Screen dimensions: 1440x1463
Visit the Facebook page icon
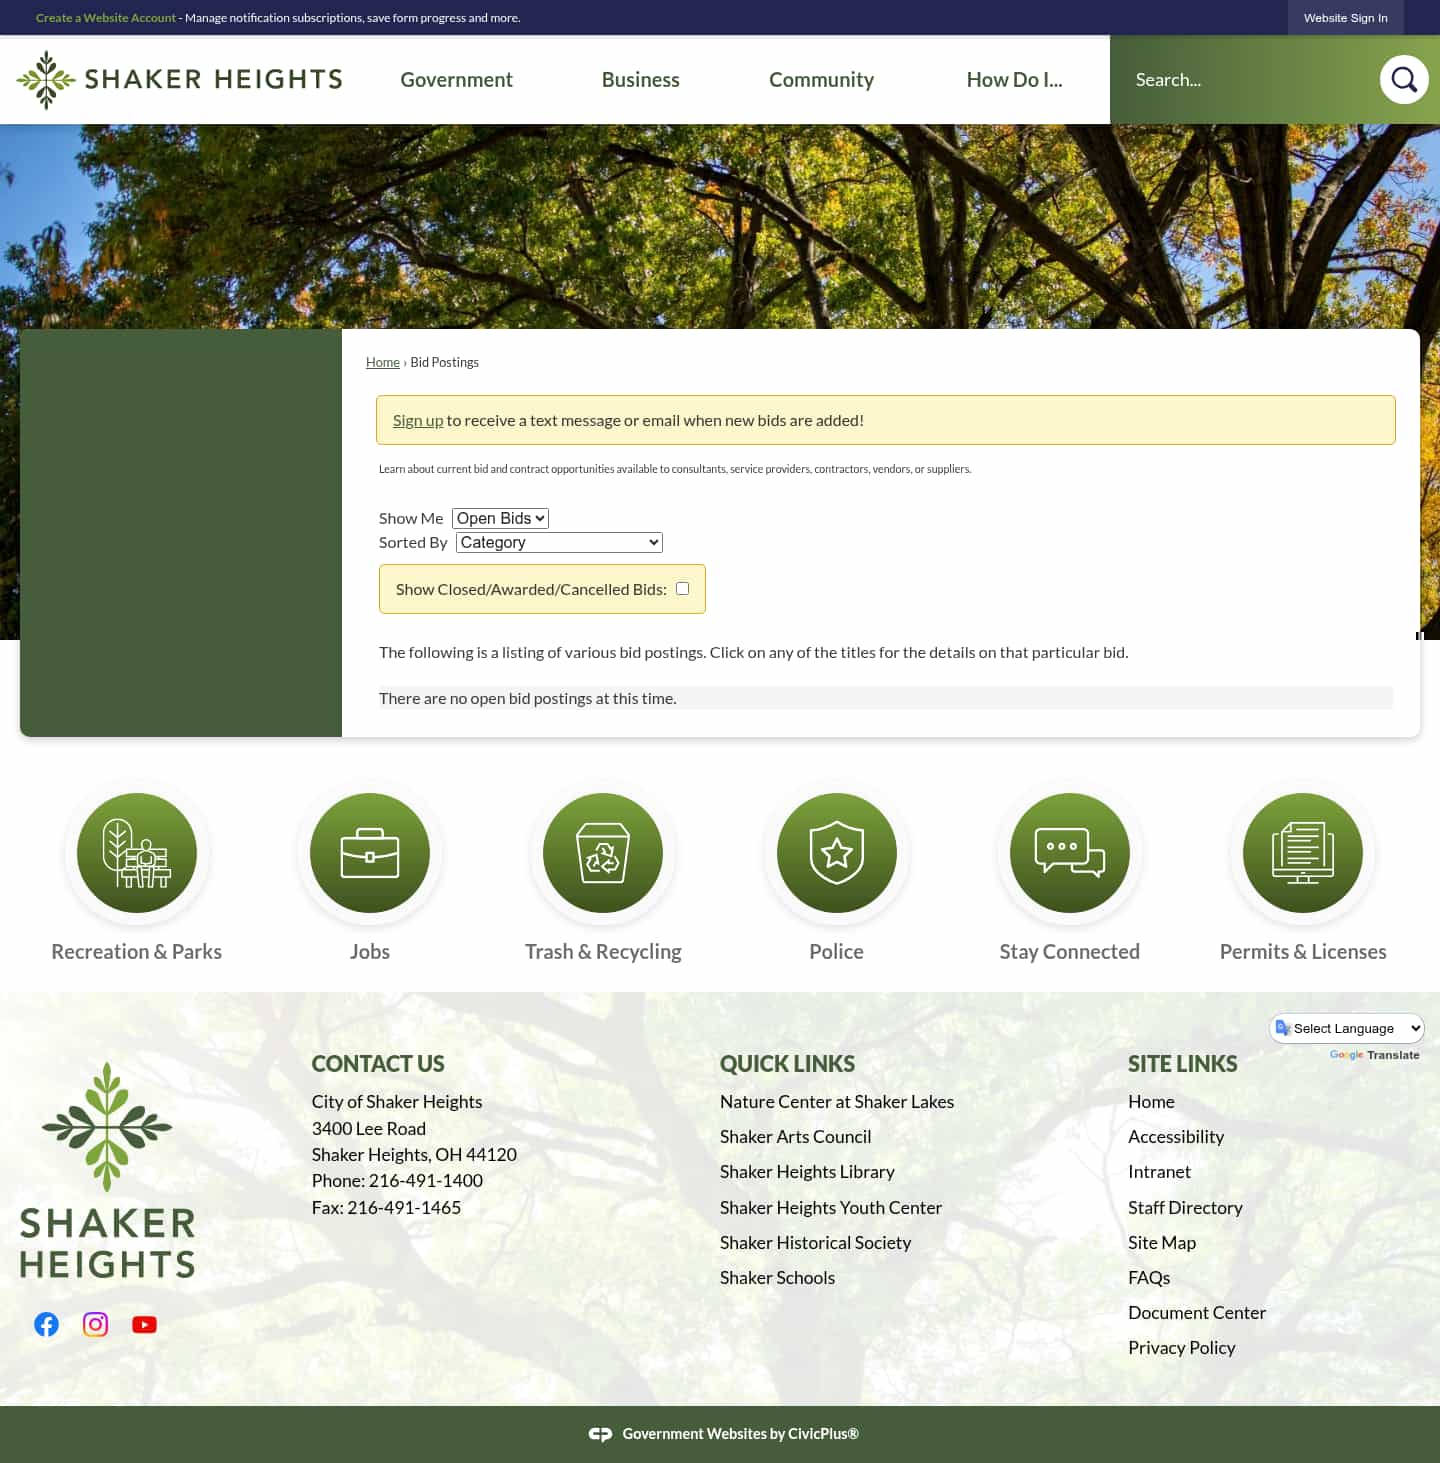point(46,1323)
